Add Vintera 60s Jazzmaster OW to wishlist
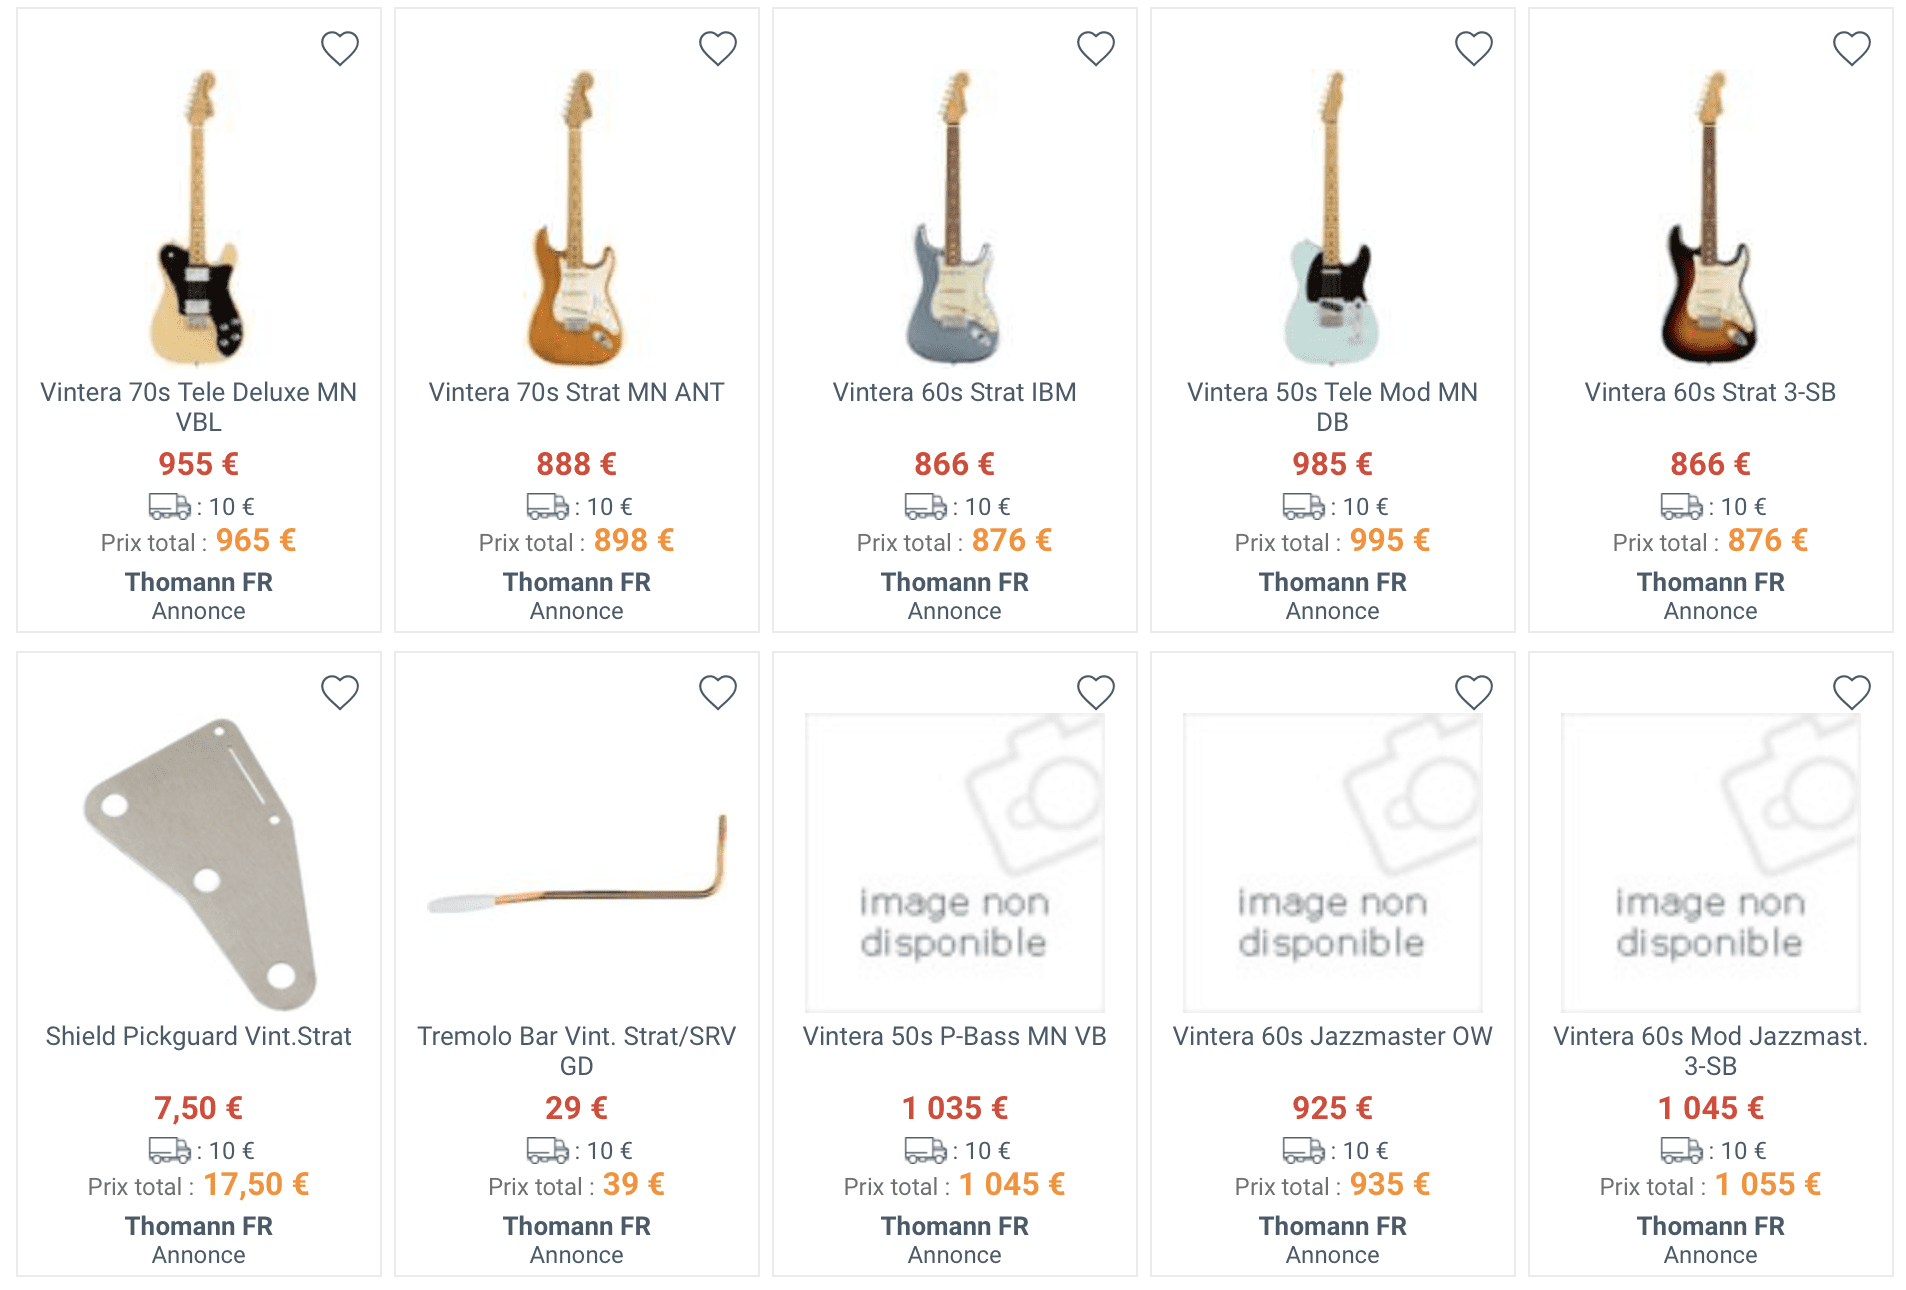The image size is (1906, 1290). (1473, 692)
